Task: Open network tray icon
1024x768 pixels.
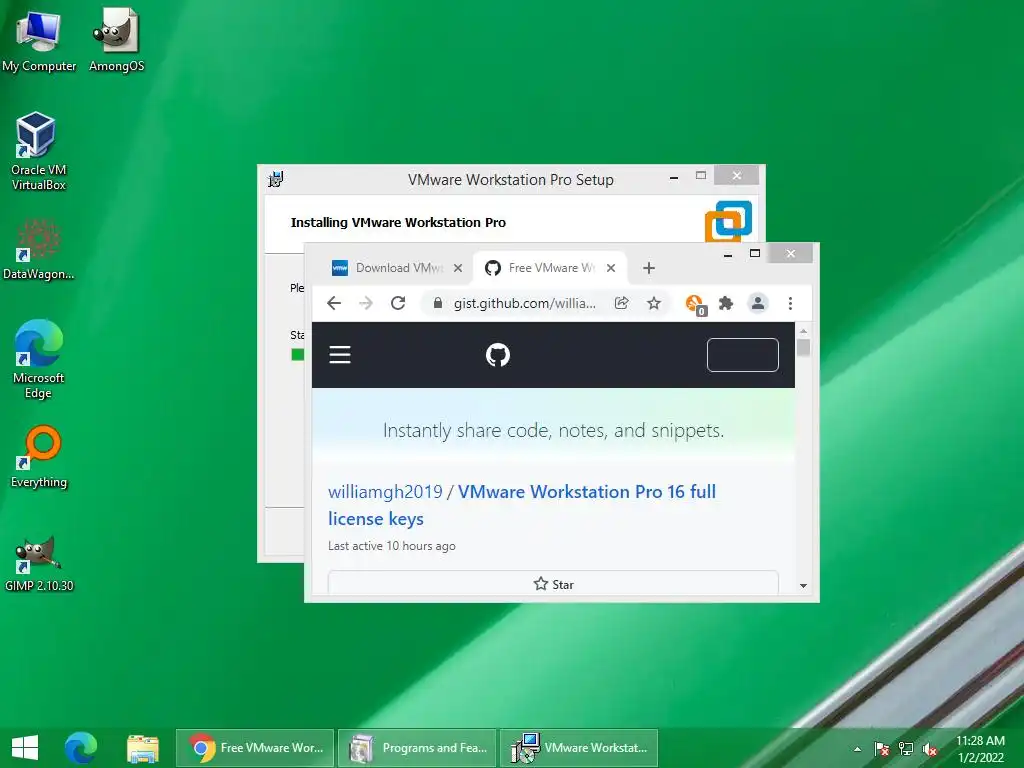Action: click(906, 749)
